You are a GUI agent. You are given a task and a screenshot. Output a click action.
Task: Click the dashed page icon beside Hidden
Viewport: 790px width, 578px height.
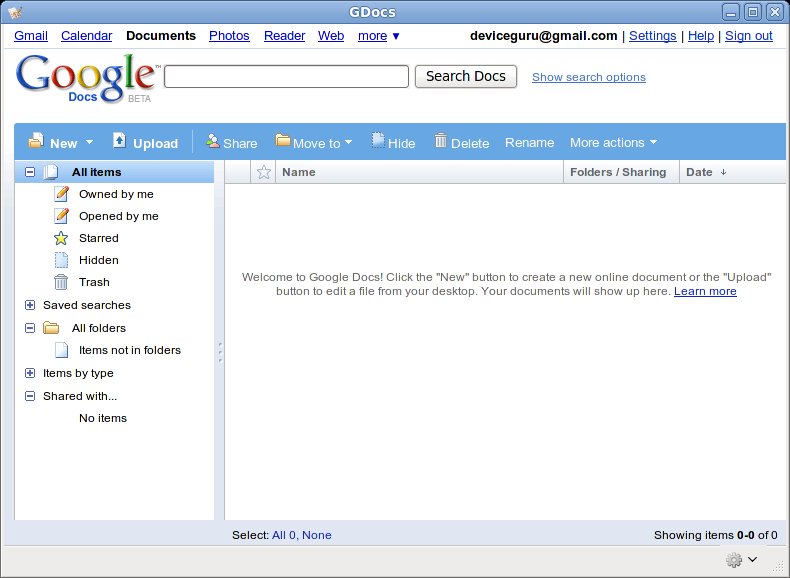coord(61,260)
